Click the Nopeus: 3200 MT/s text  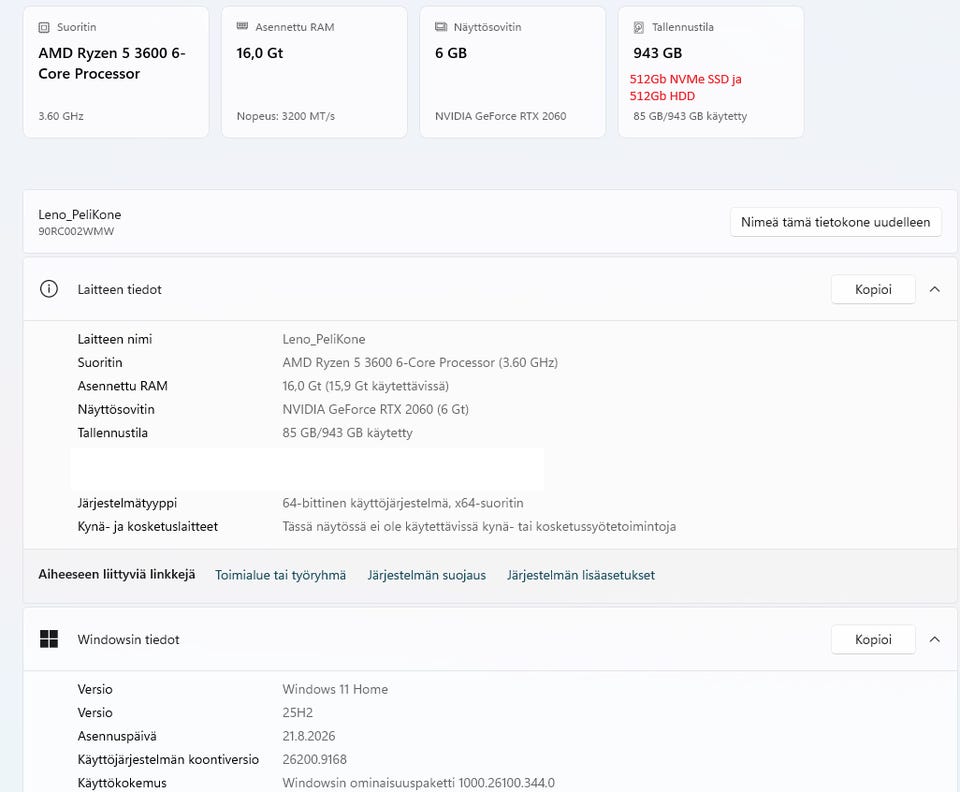pos(285,116)
